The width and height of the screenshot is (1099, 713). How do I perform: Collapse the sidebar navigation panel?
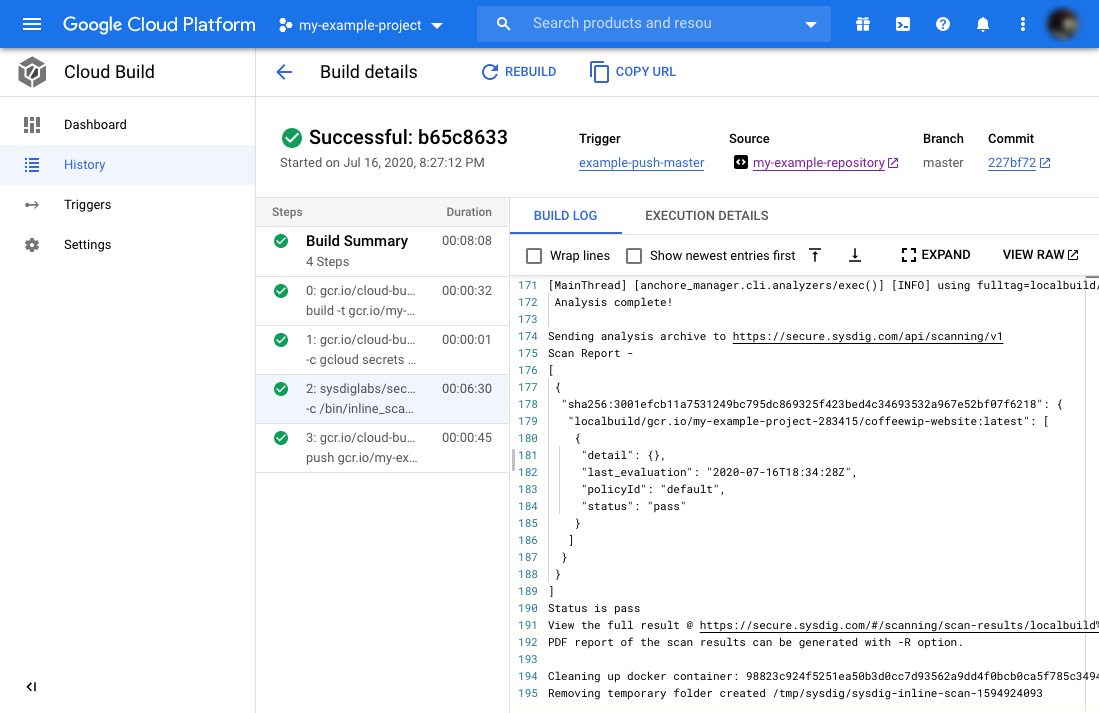[x=32, y=686]
